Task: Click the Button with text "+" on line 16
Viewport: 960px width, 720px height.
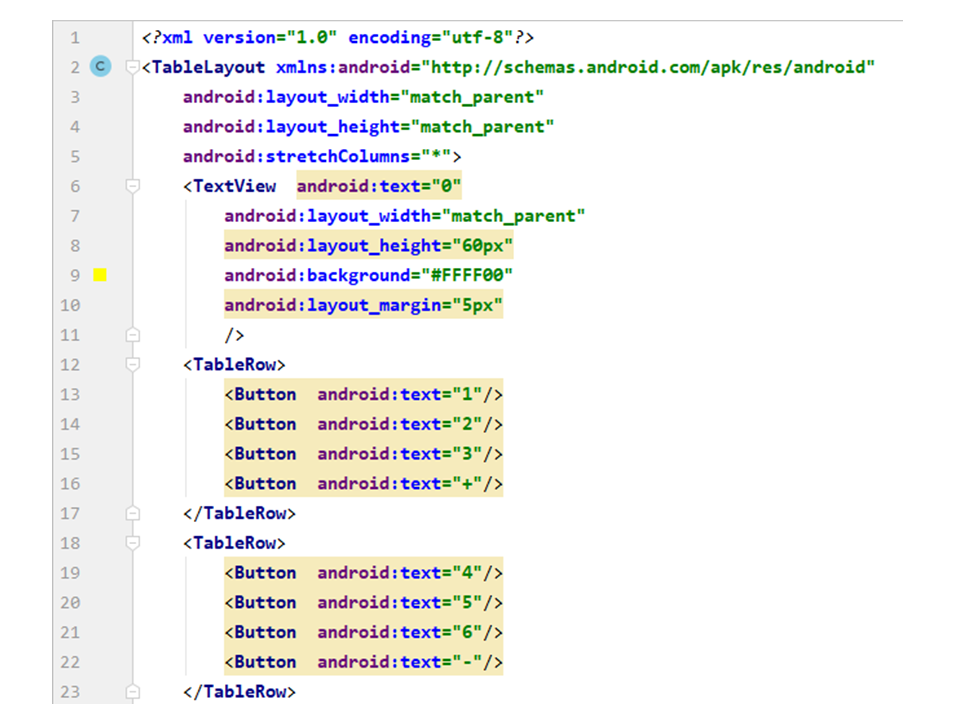Action: (x=363, y=484)
